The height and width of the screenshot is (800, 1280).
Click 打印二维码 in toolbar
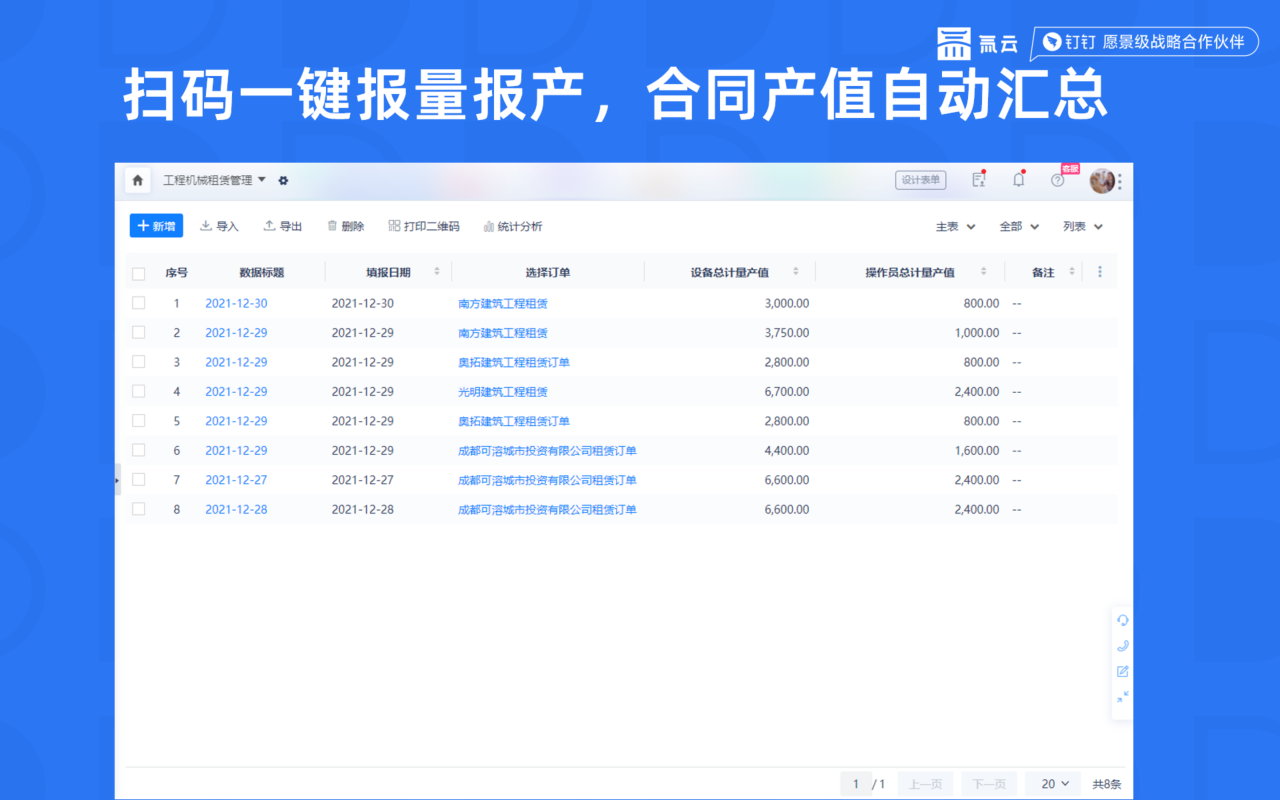pyautogui.click(x=424, y=226)
